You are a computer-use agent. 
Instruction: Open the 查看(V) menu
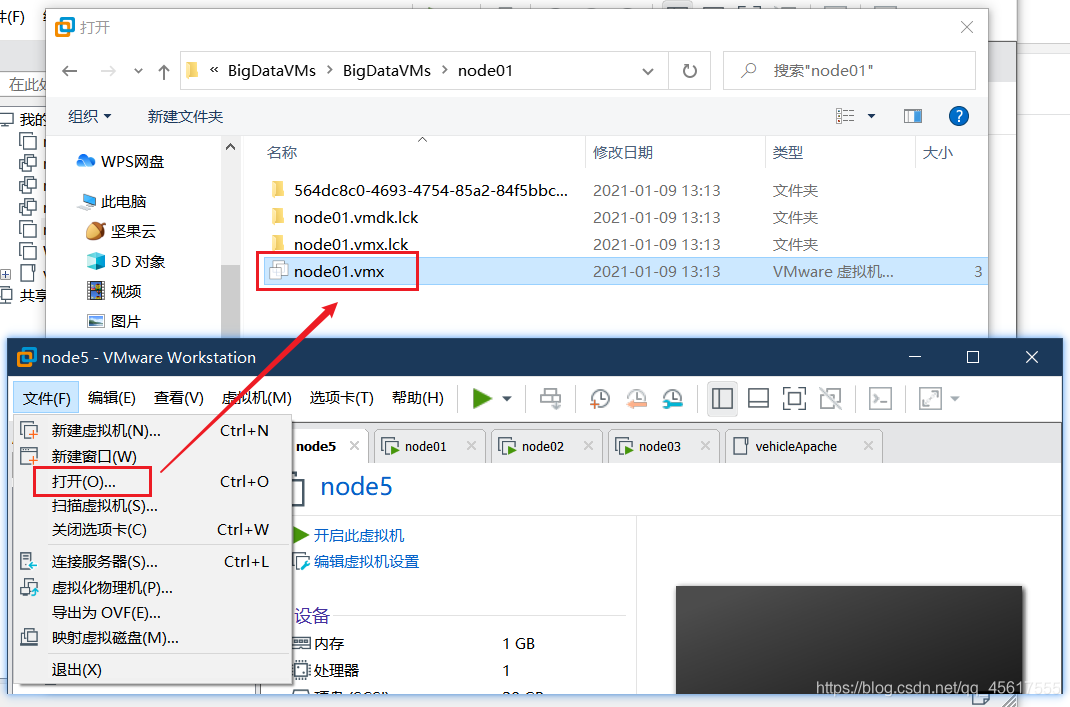click(179, 398)
